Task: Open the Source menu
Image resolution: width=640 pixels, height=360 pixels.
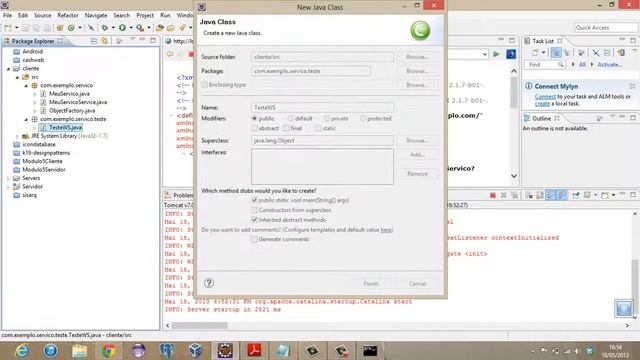Action: coord(42,15)
